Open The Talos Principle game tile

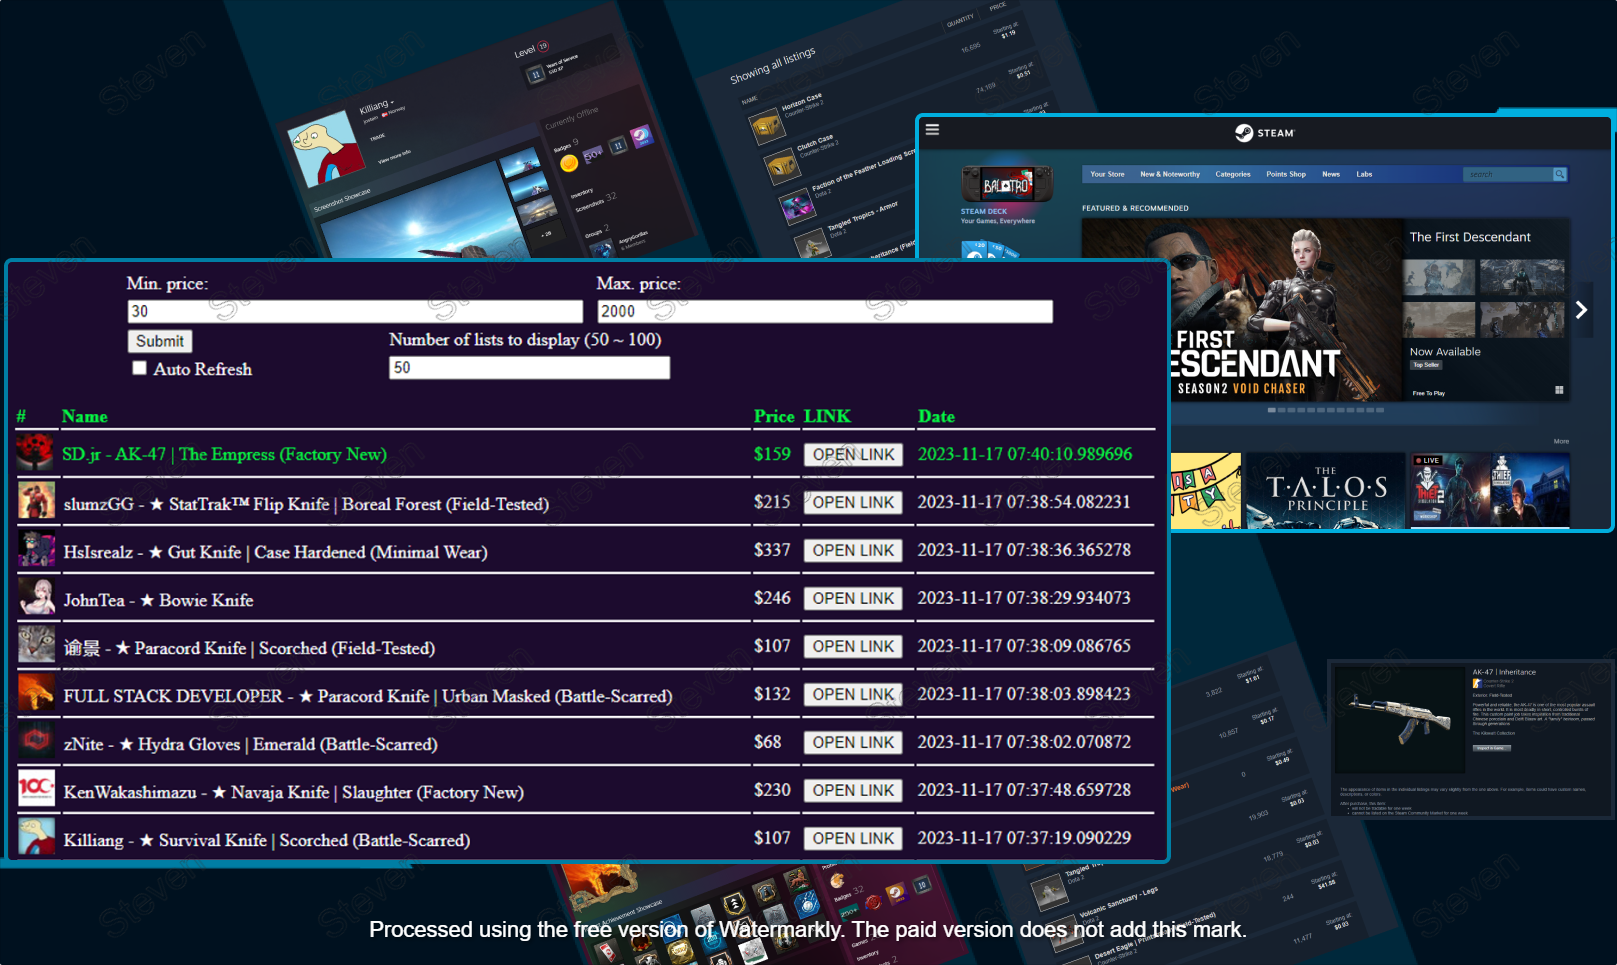click(x=1325, y=490)
